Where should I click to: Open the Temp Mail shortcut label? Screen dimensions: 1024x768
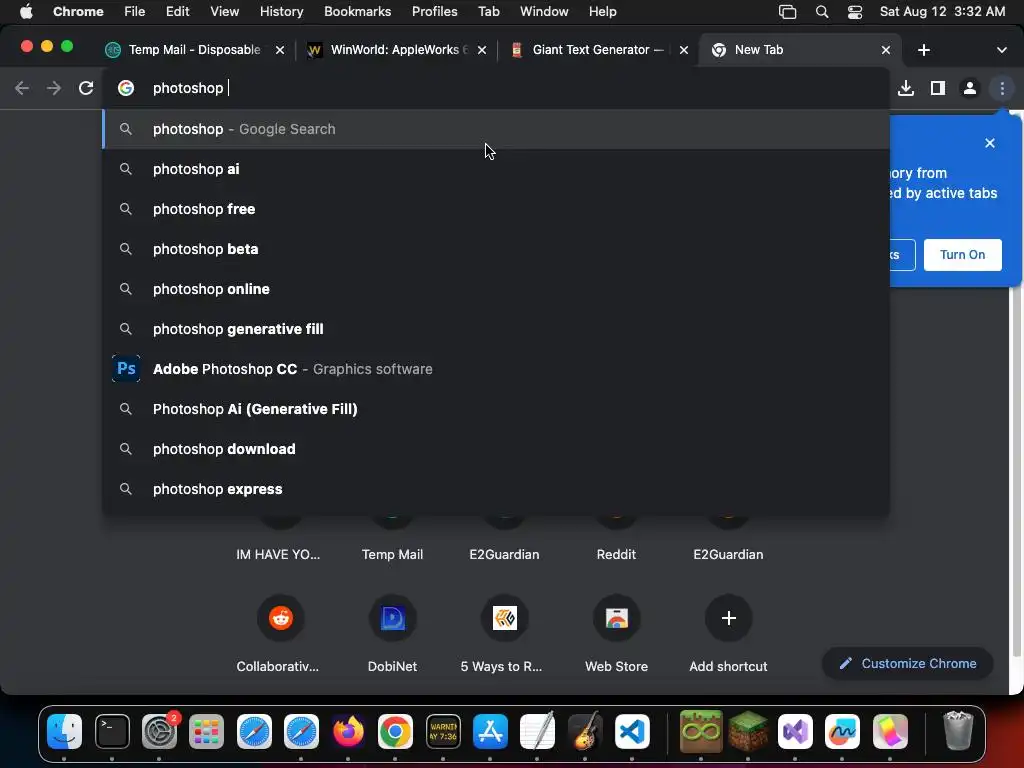click(392, 554)
